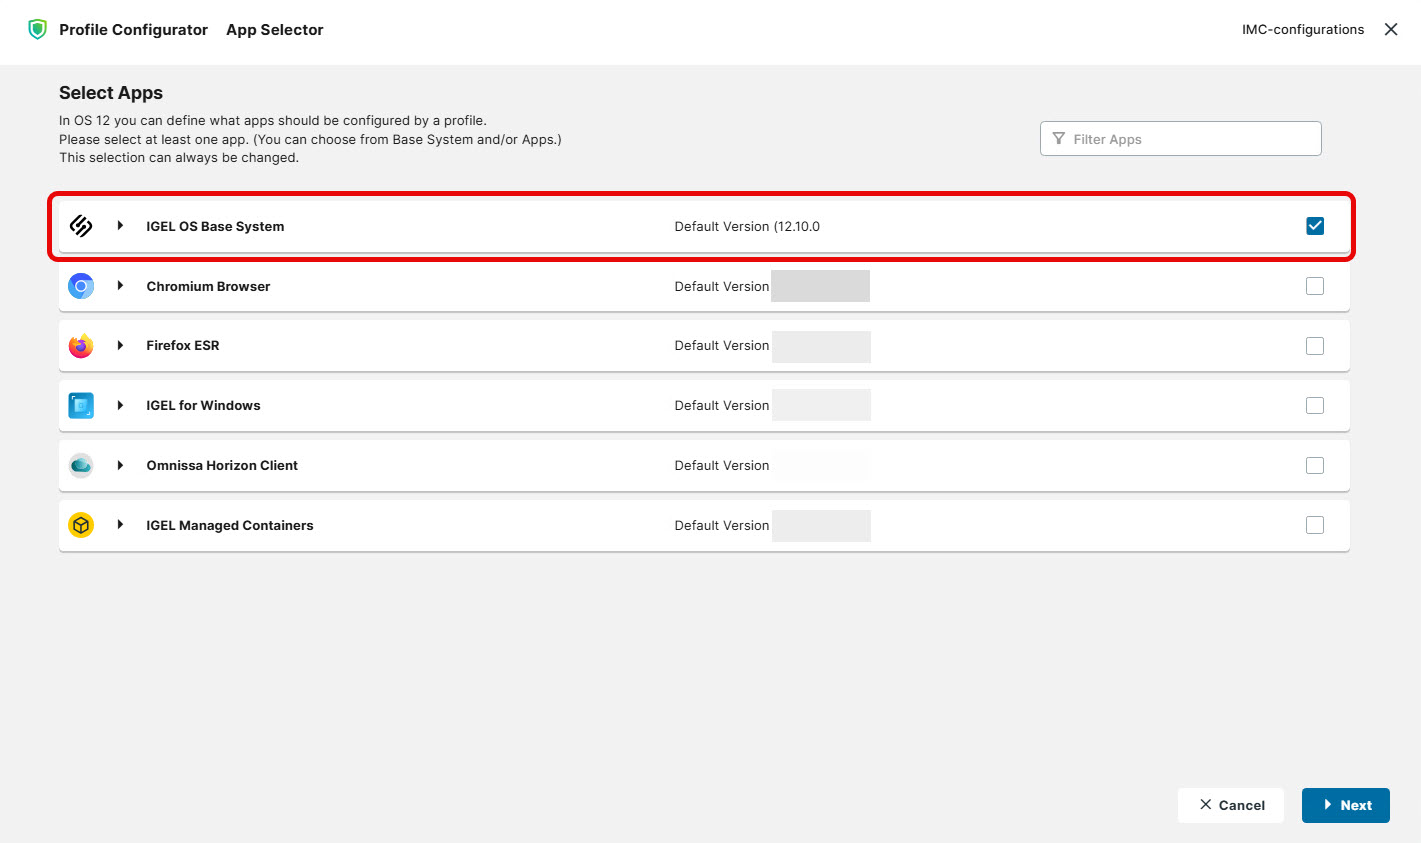Click the Profile Configurator title text
Viewport: 1421px width, 843px height.
tap(133, 30)
